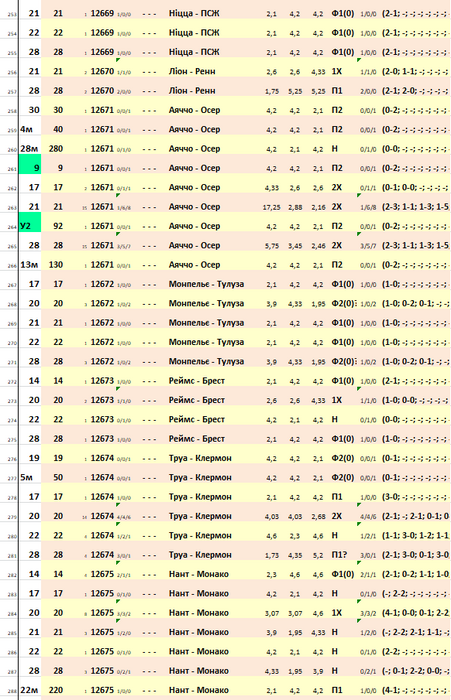This screenshot has width=451, height=700.
Task: Click the cell showing 13м
Action: [30, 265]
